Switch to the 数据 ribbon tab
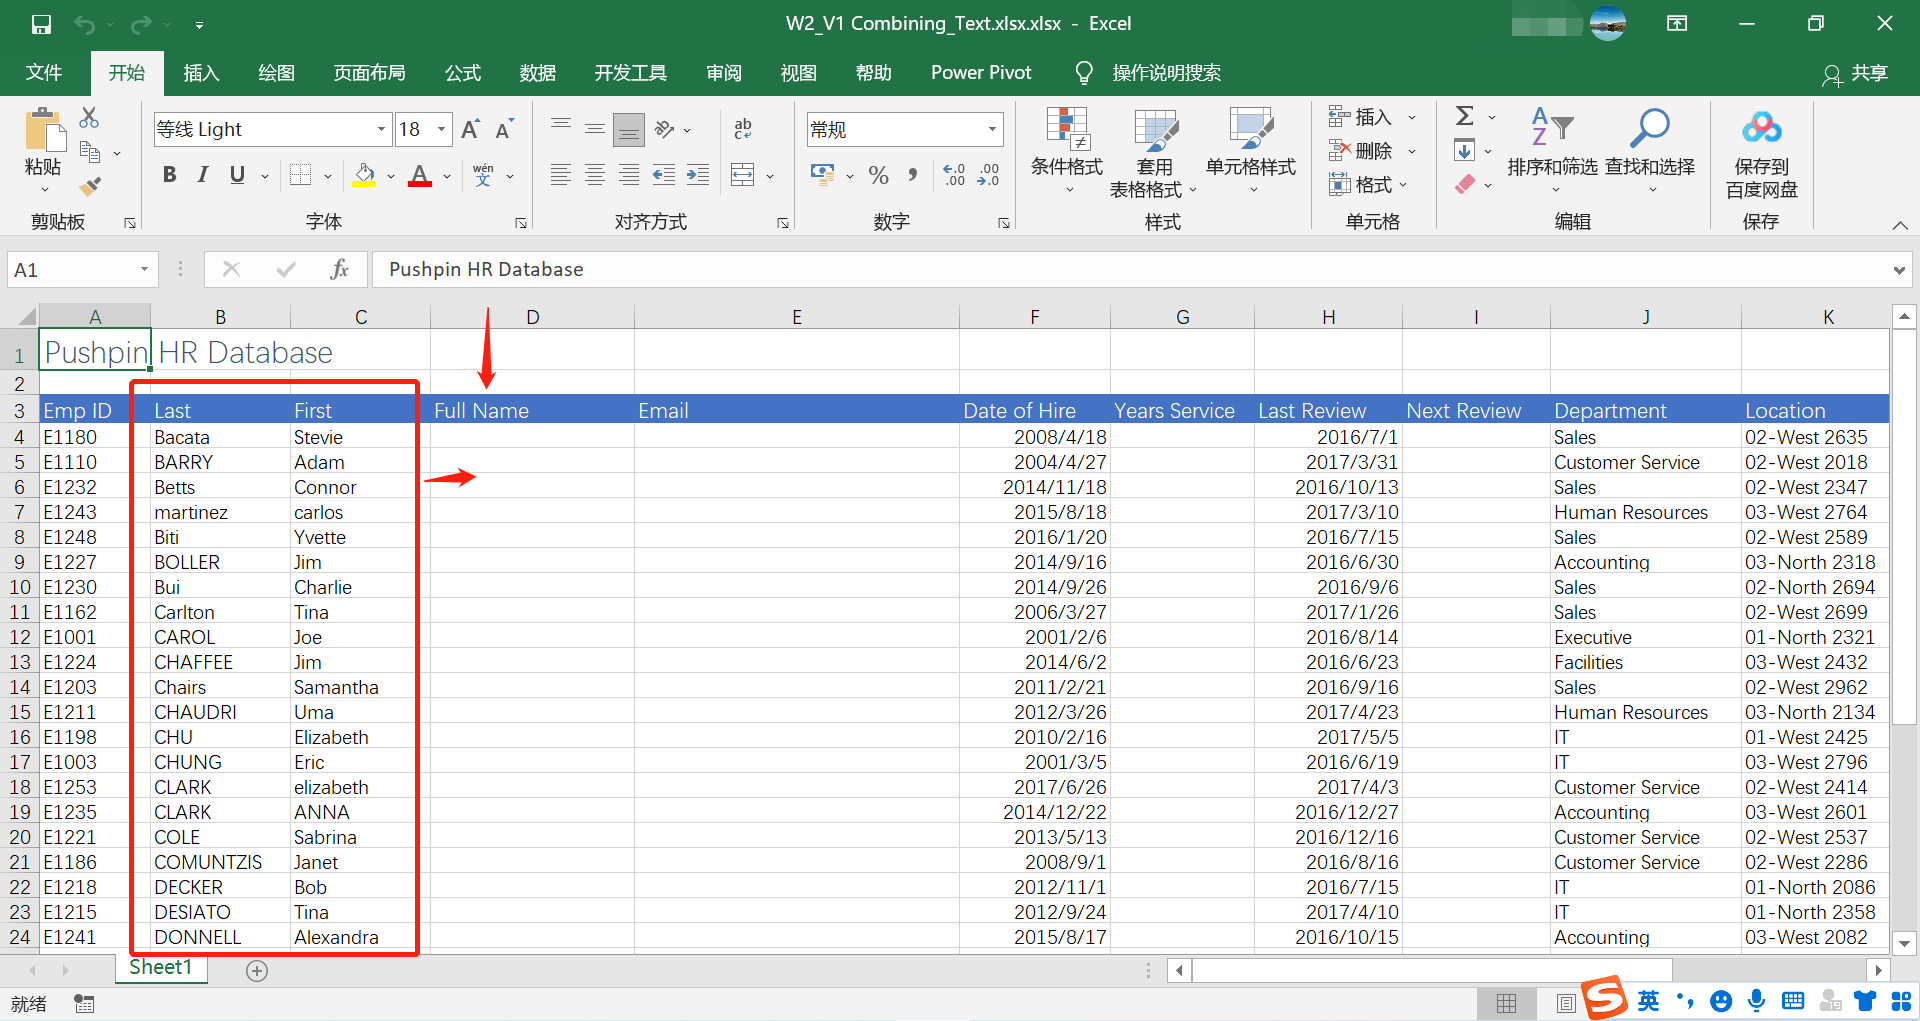 click(x=537, y=72)
